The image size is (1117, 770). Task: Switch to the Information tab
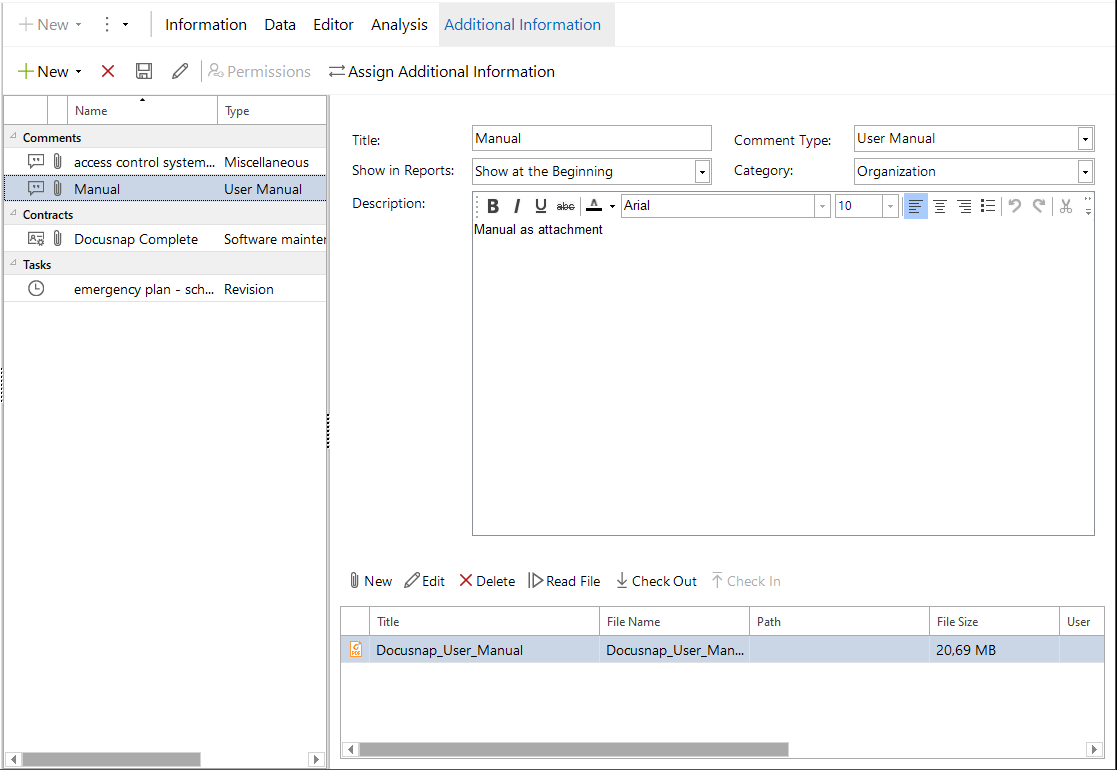pyautogui.click(x=206, y=24)
